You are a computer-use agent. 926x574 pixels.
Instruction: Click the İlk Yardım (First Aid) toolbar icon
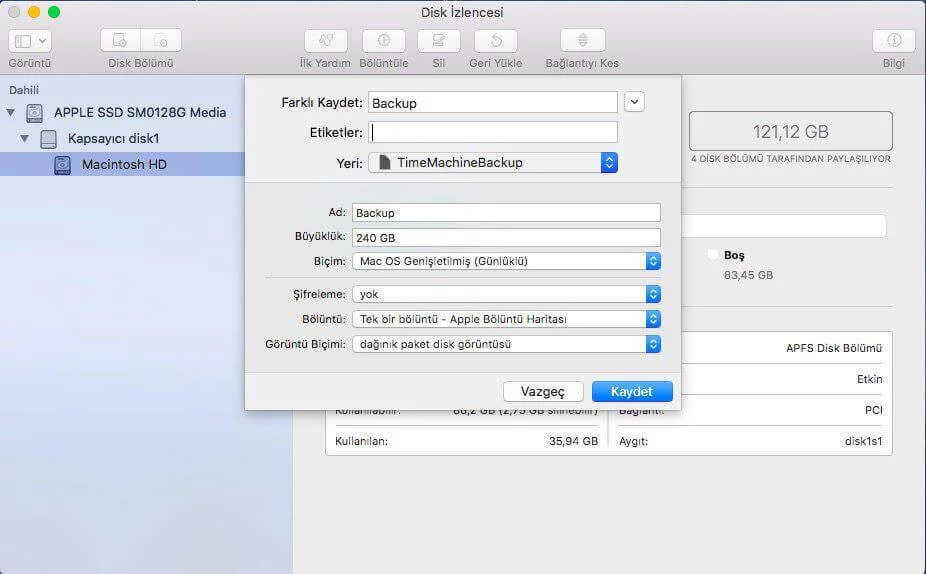[325, 41]
